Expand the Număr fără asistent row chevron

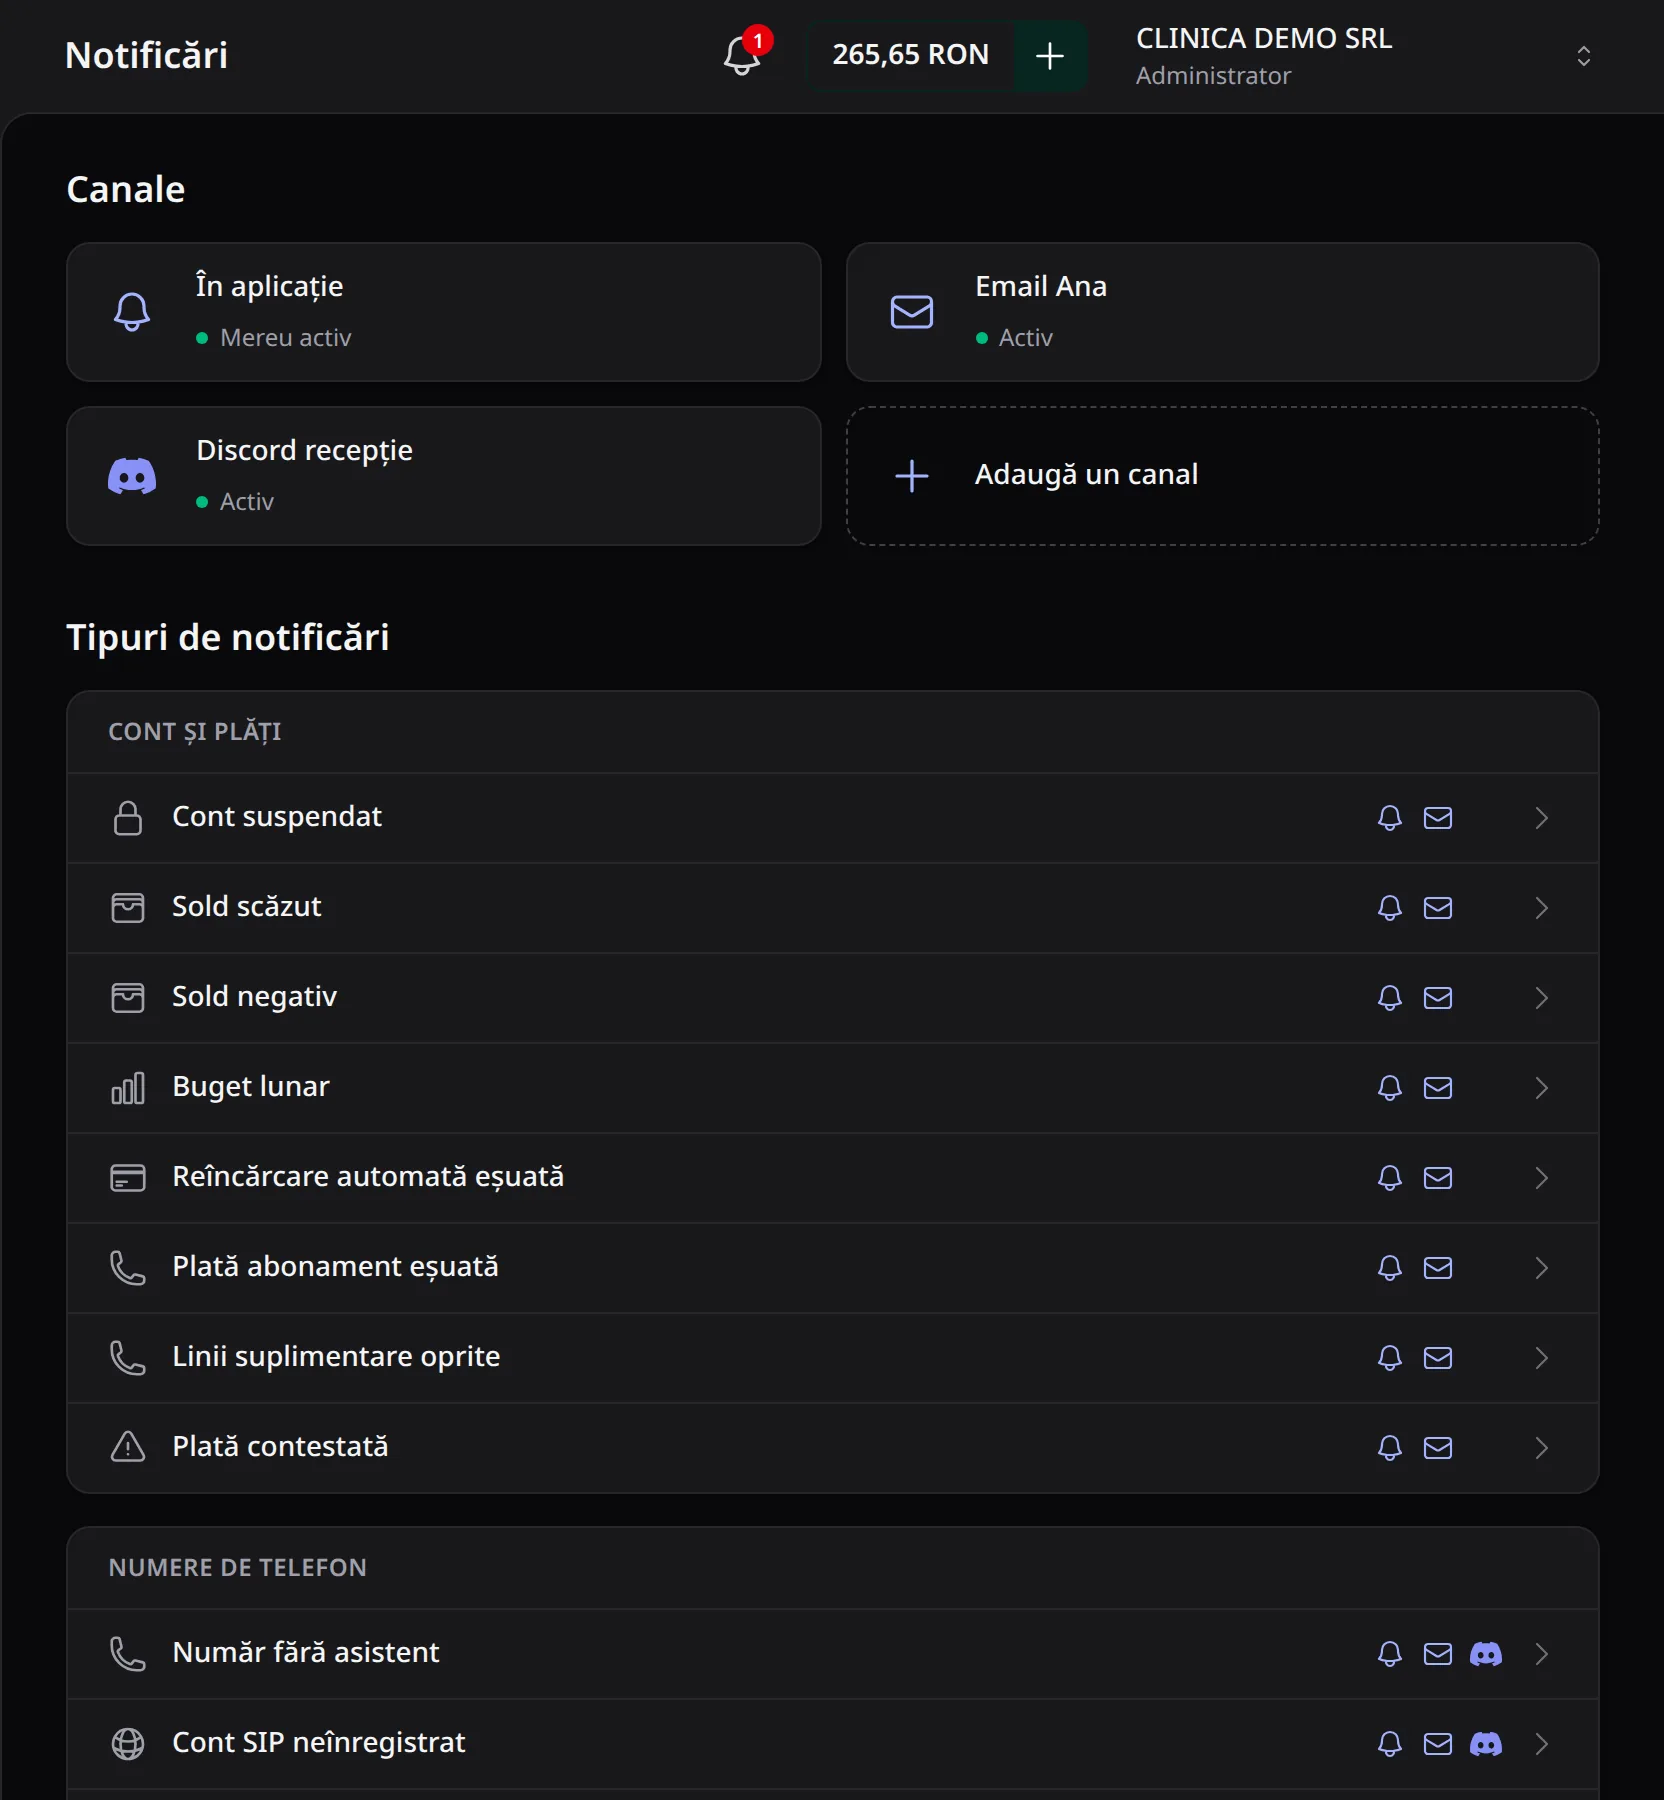coord(1542,1654)
